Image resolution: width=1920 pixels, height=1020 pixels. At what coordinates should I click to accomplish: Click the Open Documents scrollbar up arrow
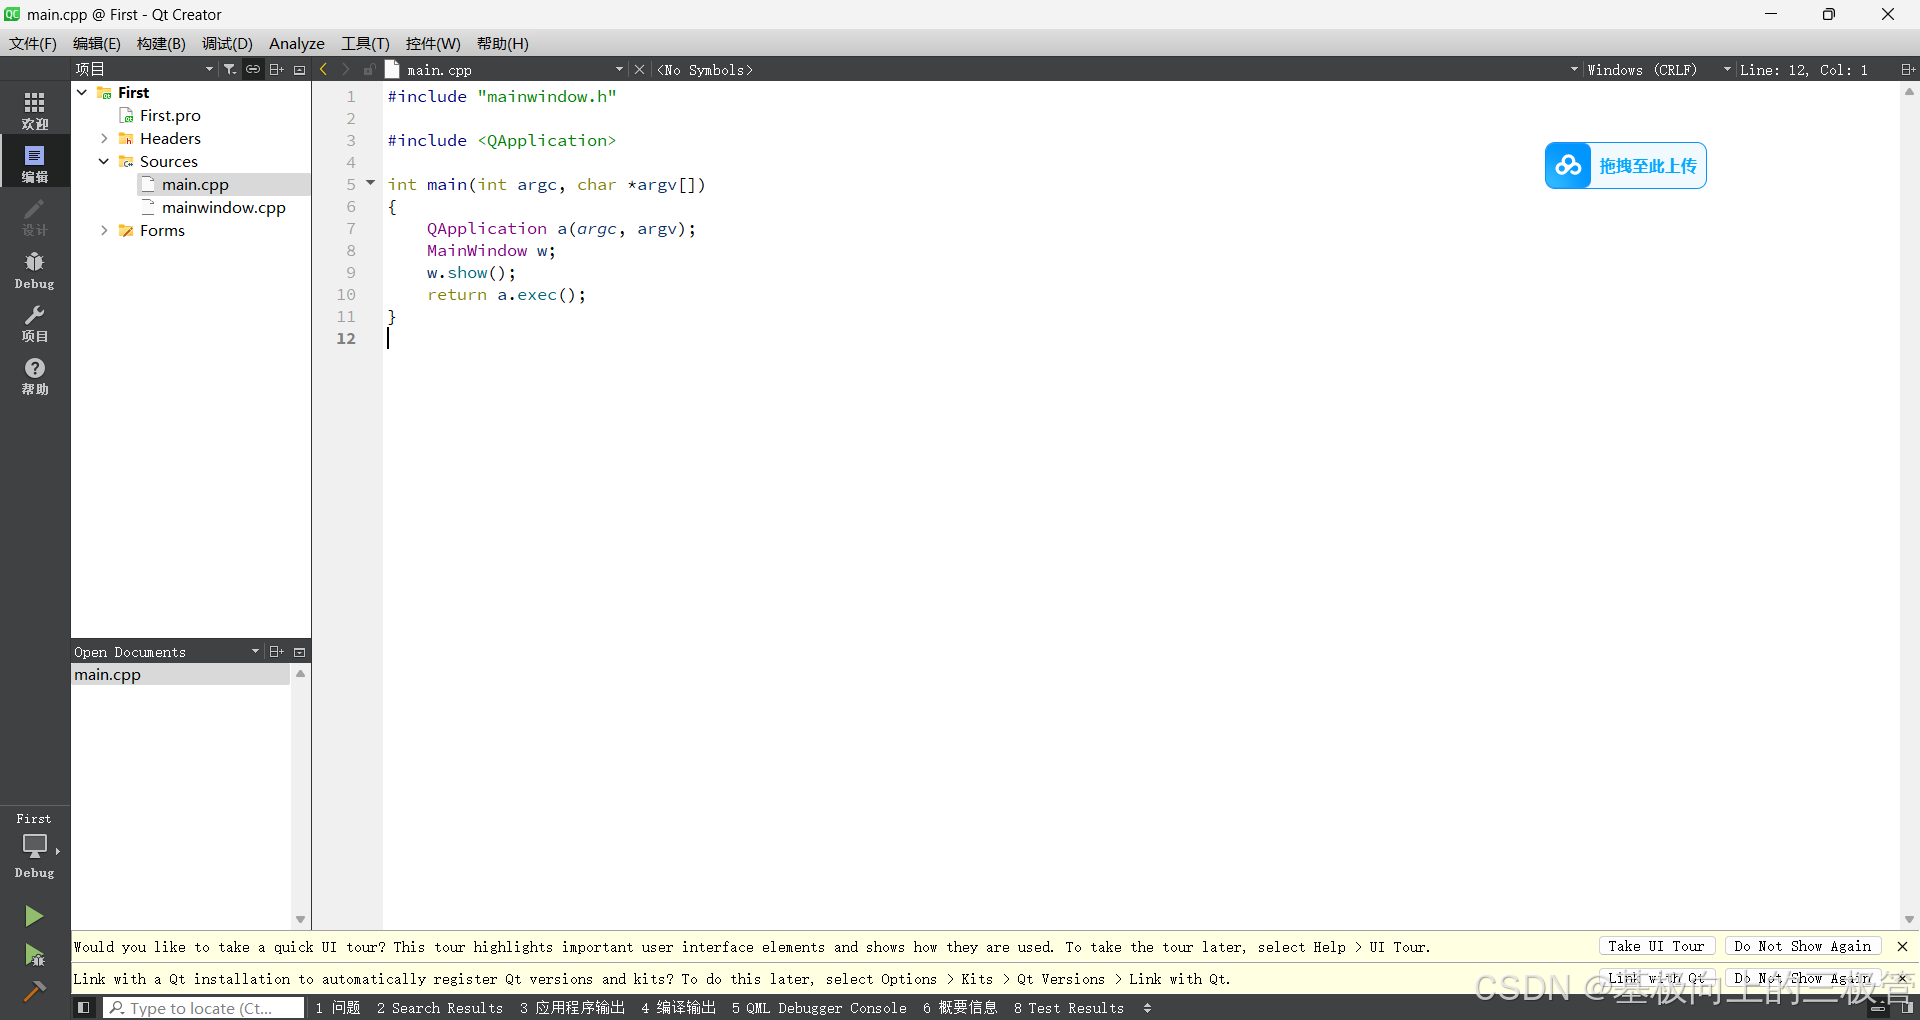(300, 673)
